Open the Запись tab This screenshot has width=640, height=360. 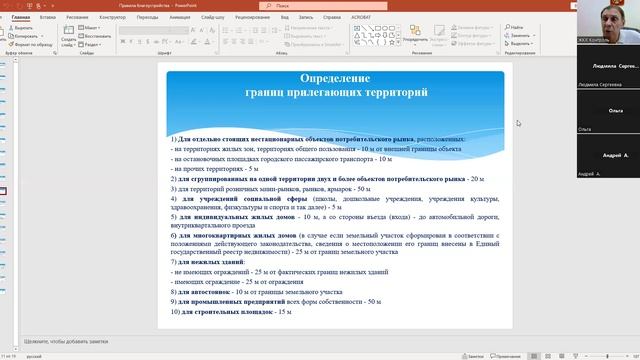(x=306, y=17)
